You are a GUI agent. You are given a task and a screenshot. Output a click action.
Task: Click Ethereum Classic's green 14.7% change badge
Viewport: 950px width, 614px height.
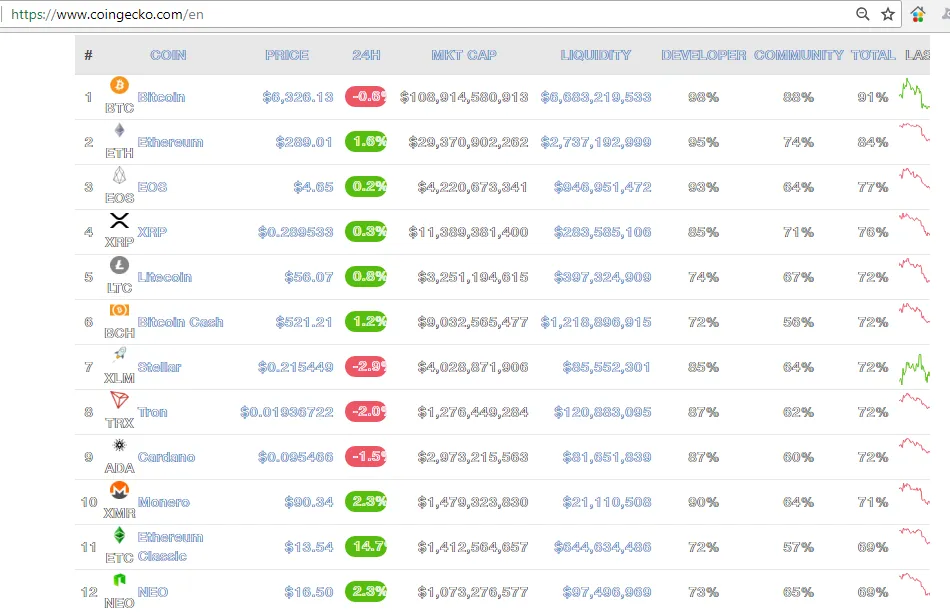click(366, 546)
